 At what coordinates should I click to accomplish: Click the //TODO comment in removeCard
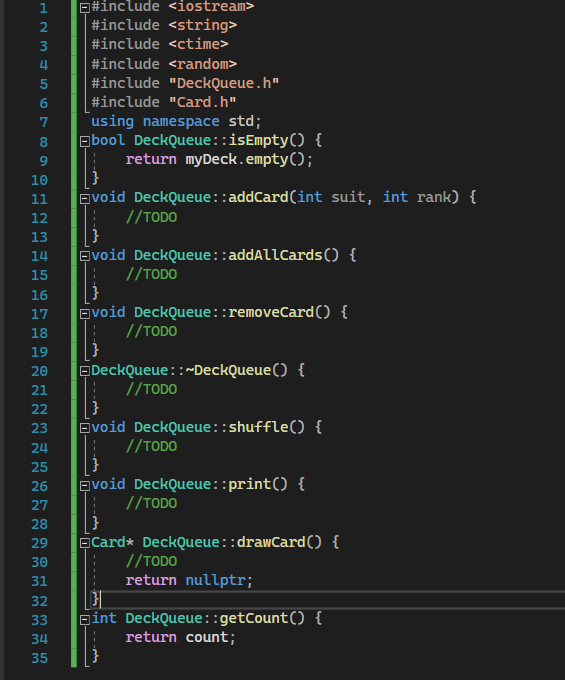pos(151,332)
